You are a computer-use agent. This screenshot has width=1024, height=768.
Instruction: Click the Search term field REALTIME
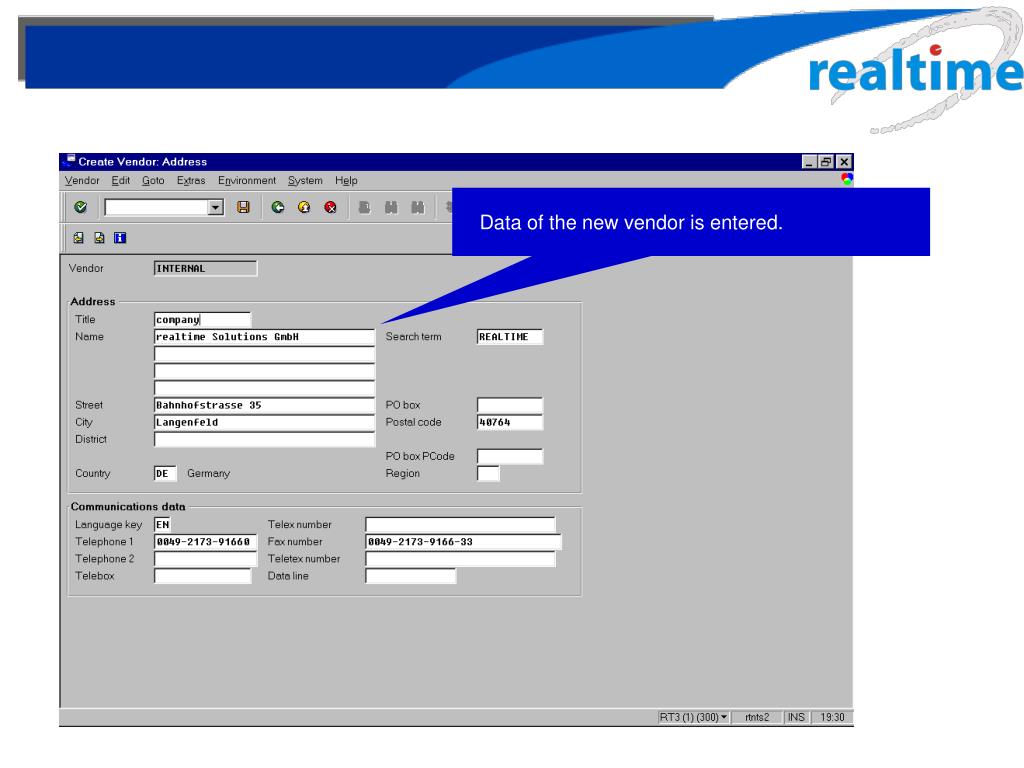(509, 337)
